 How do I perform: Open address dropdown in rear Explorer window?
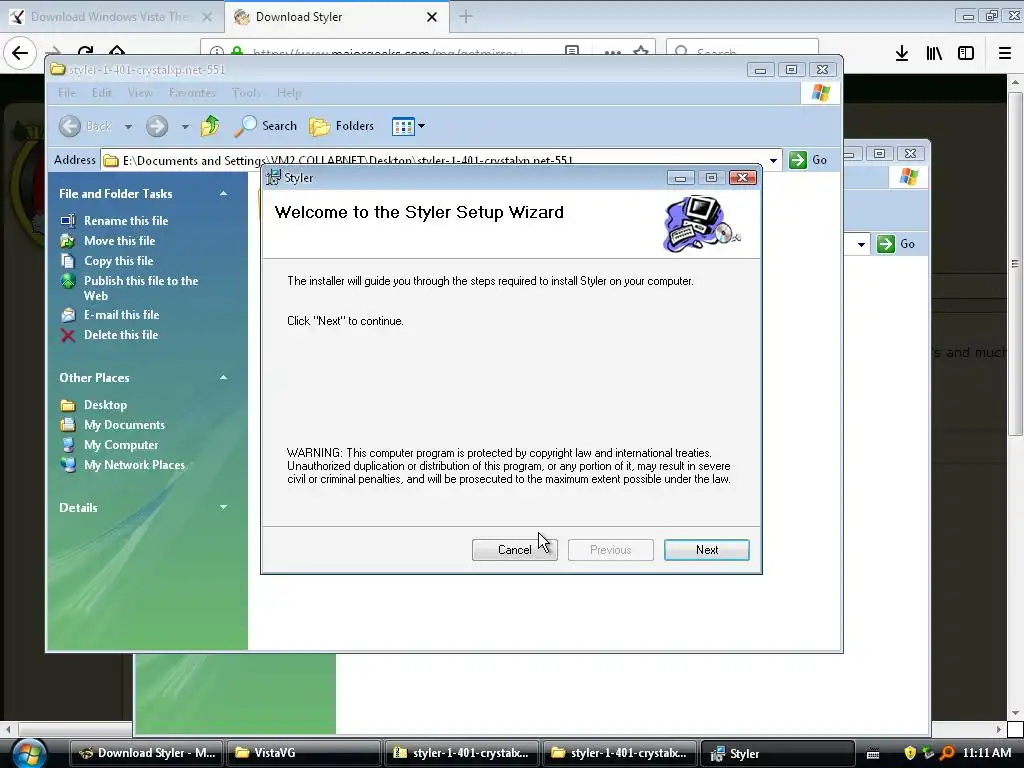861,244
